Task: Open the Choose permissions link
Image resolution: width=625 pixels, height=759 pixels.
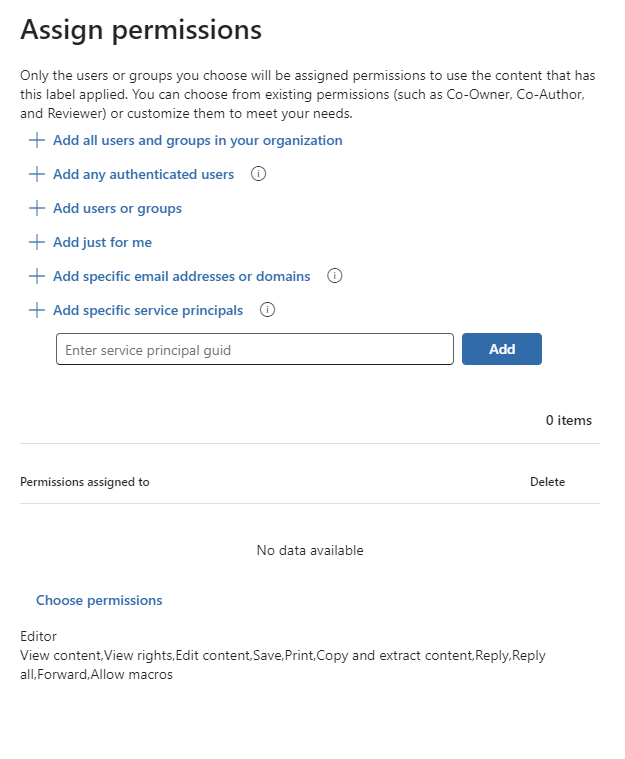Action: [x=99, y=600]
